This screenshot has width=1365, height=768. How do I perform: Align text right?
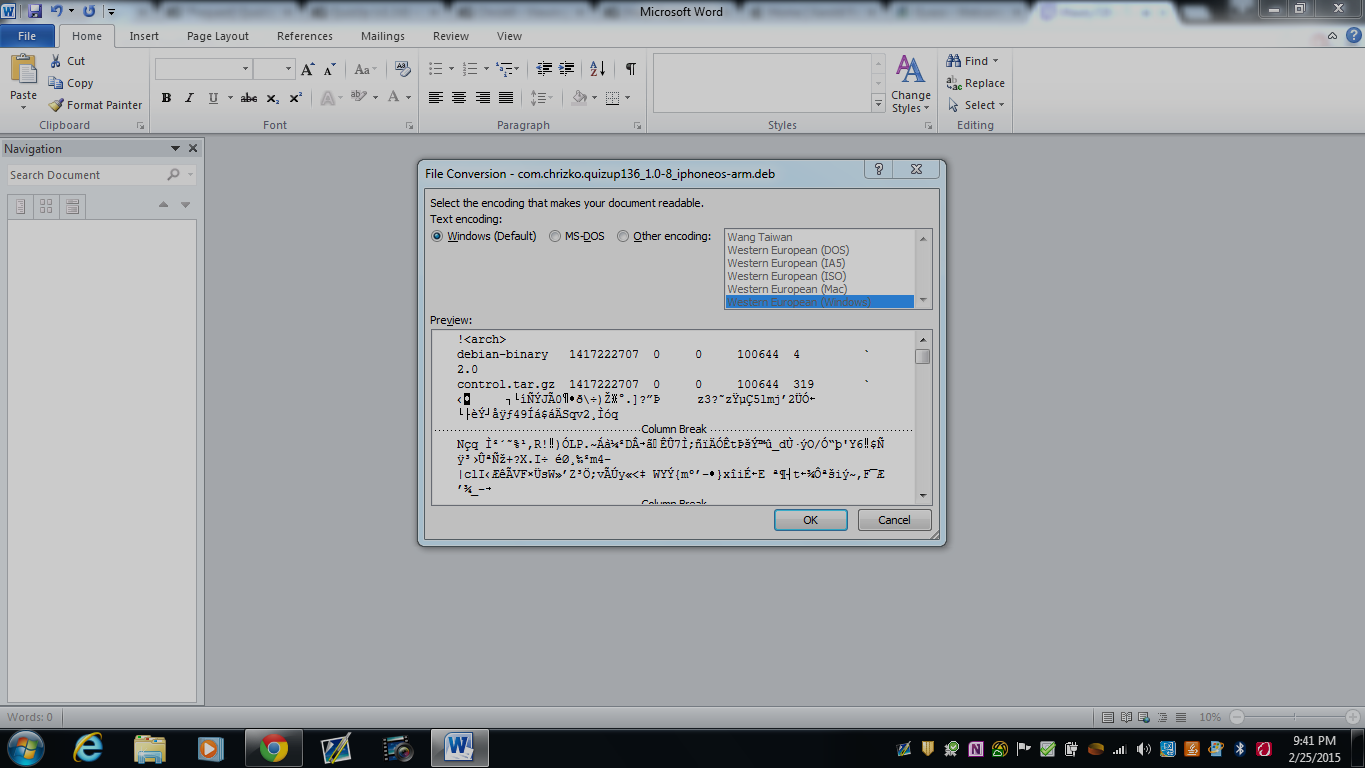[483, 98]
